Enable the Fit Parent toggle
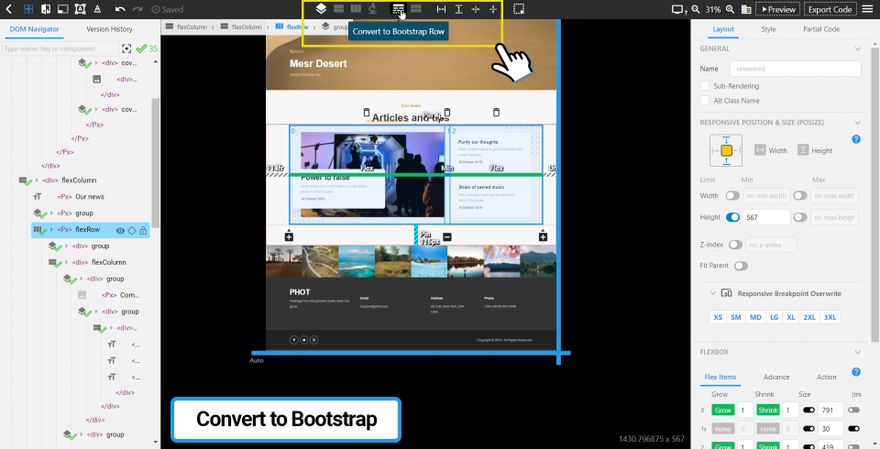880x449 pixels. tap(741, 266)
